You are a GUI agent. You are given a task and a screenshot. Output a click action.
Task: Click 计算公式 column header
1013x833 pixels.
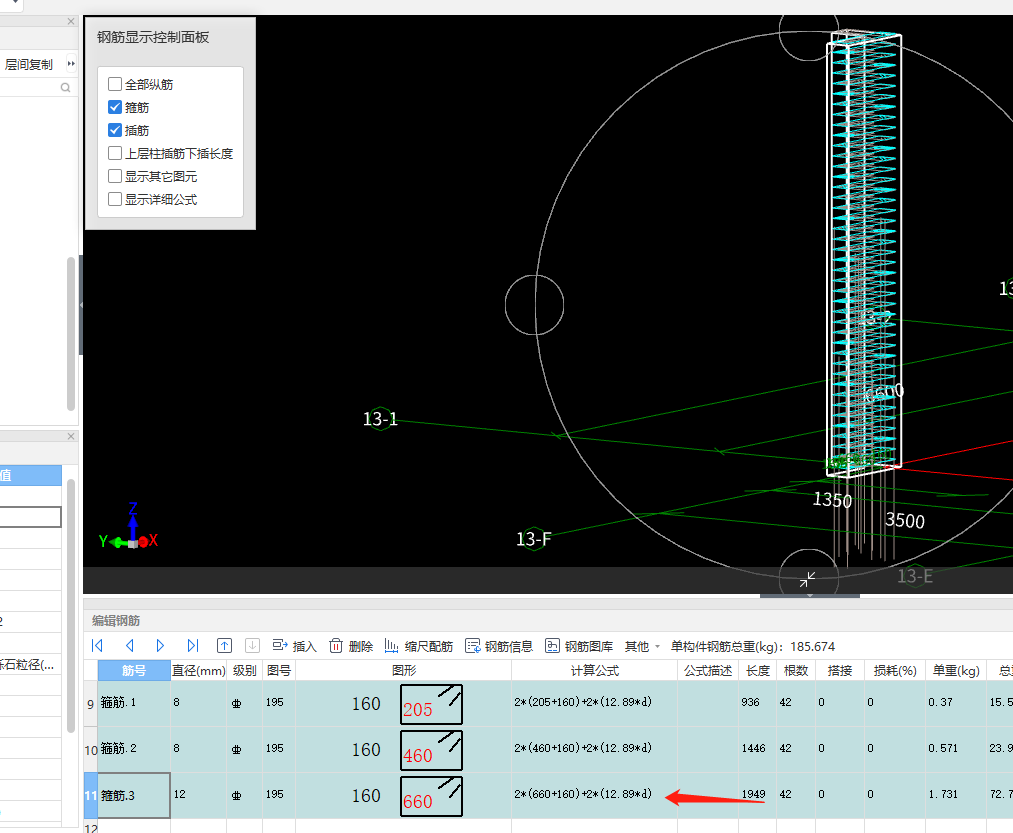pos(594,671)
